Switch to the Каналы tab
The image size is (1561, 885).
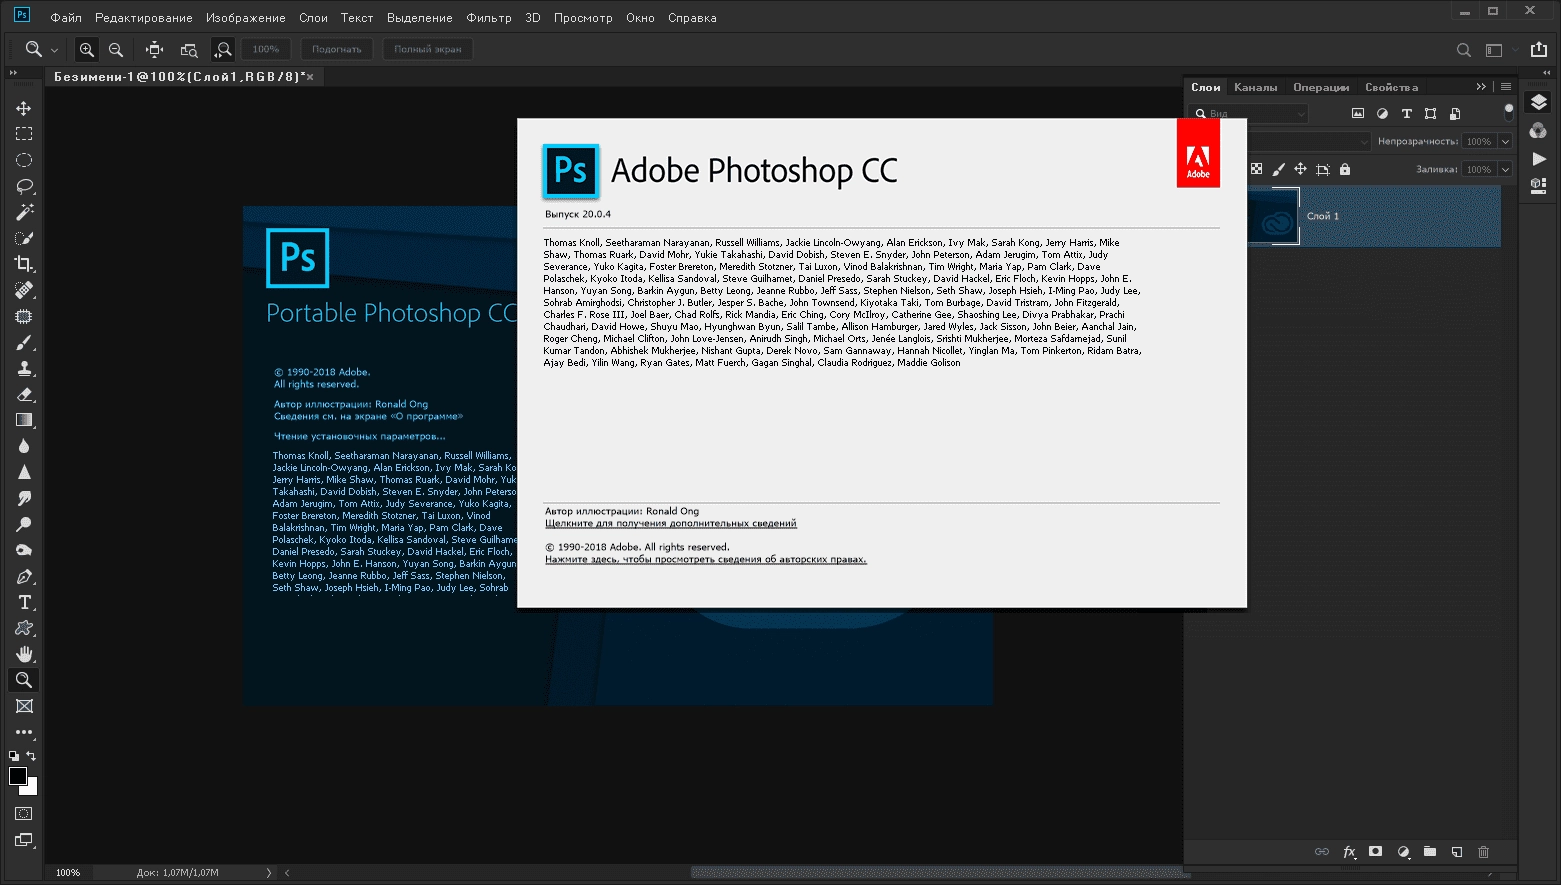click(x=1256, y=87)
